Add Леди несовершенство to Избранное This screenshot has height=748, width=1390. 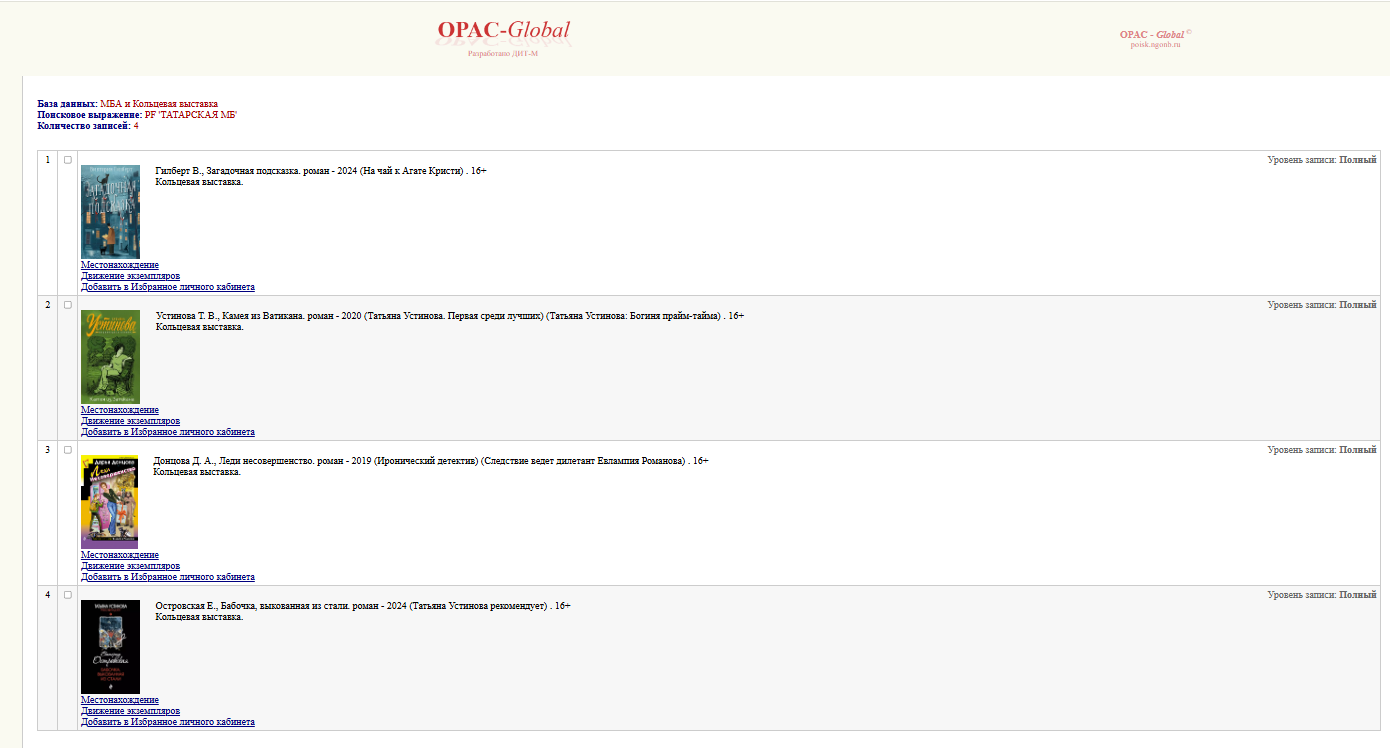click(x=167, y=577)
